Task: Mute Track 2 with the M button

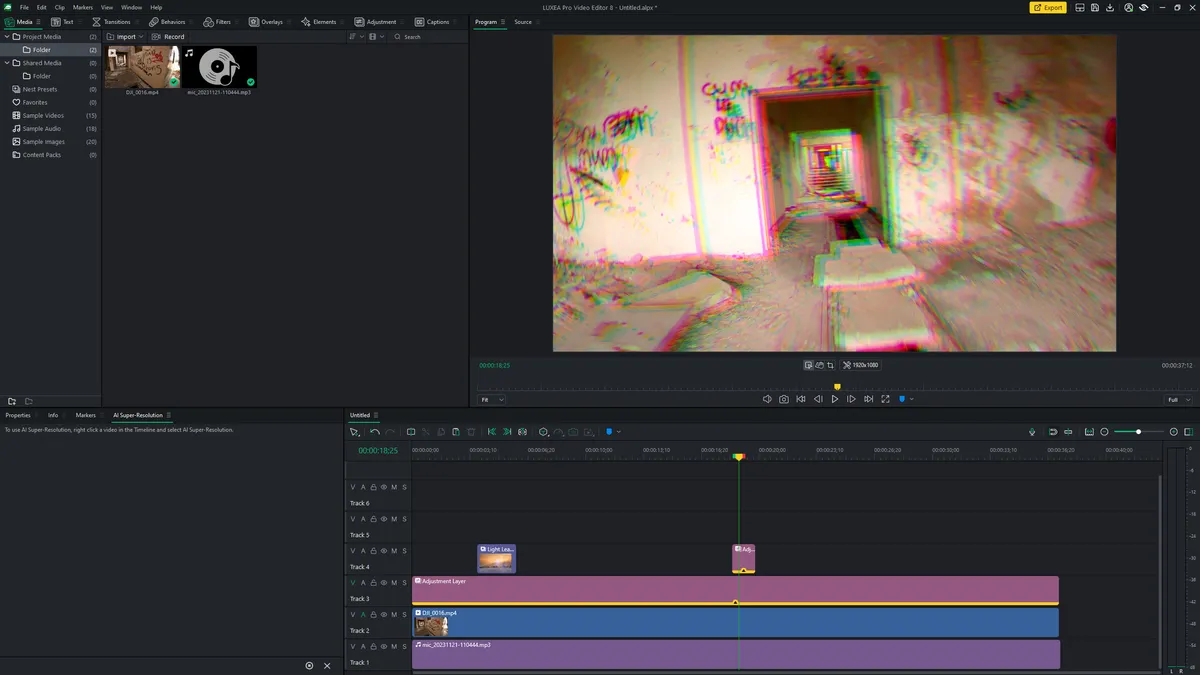Action: pyautogui.click(x=394, y=615)
